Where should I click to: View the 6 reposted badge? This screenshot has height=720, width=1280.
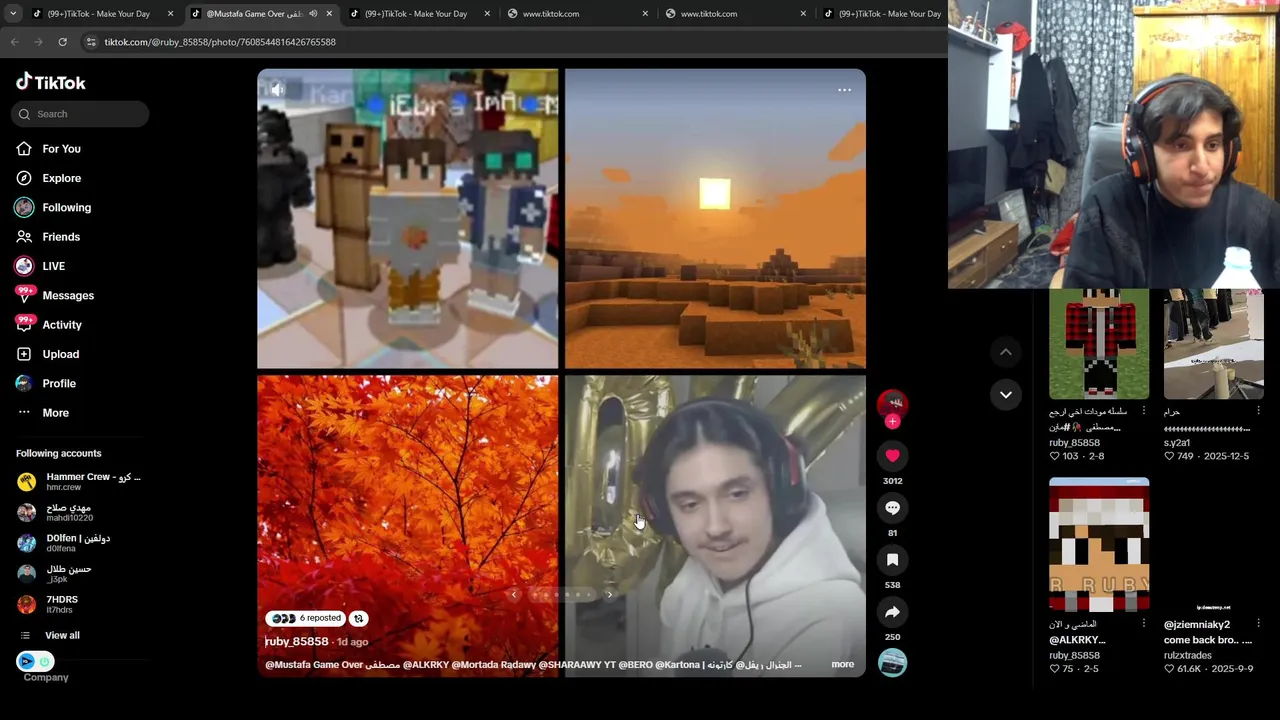click(306, 618)
